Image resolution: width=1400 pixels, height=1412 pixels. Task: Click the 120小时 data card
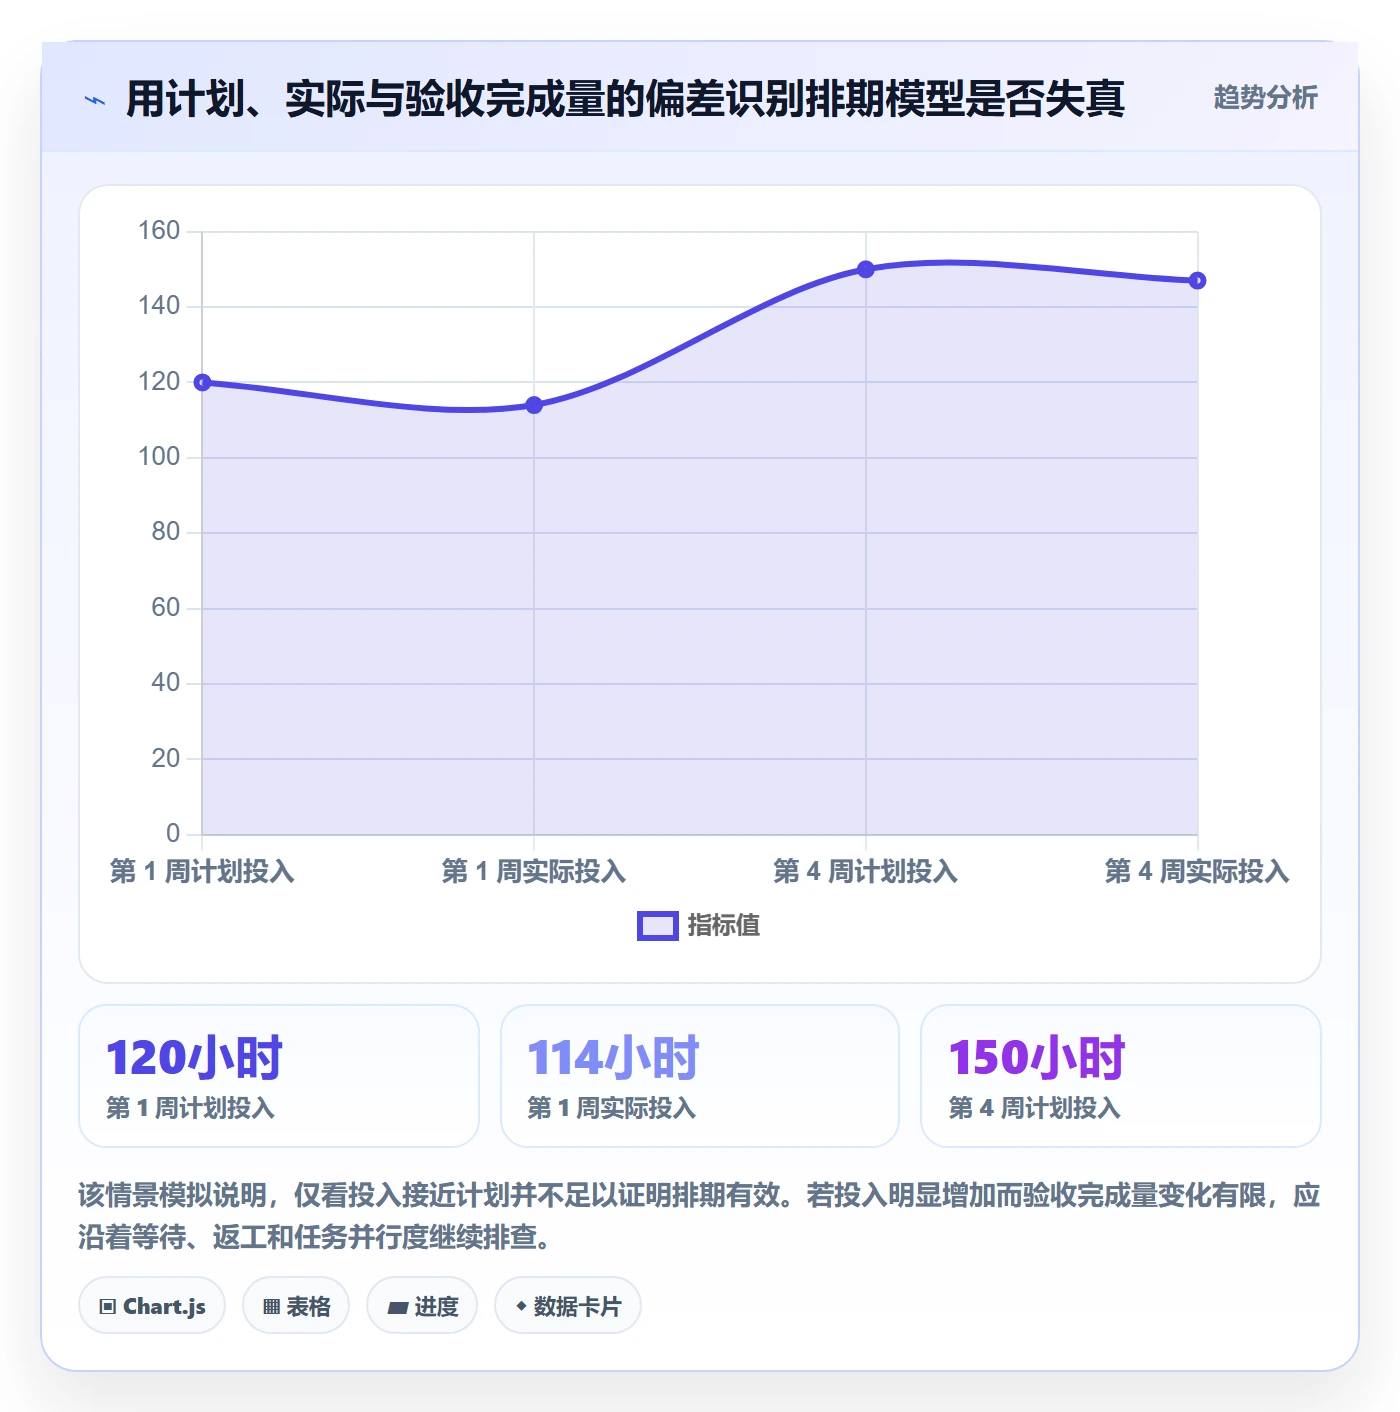pos(279,1076)
